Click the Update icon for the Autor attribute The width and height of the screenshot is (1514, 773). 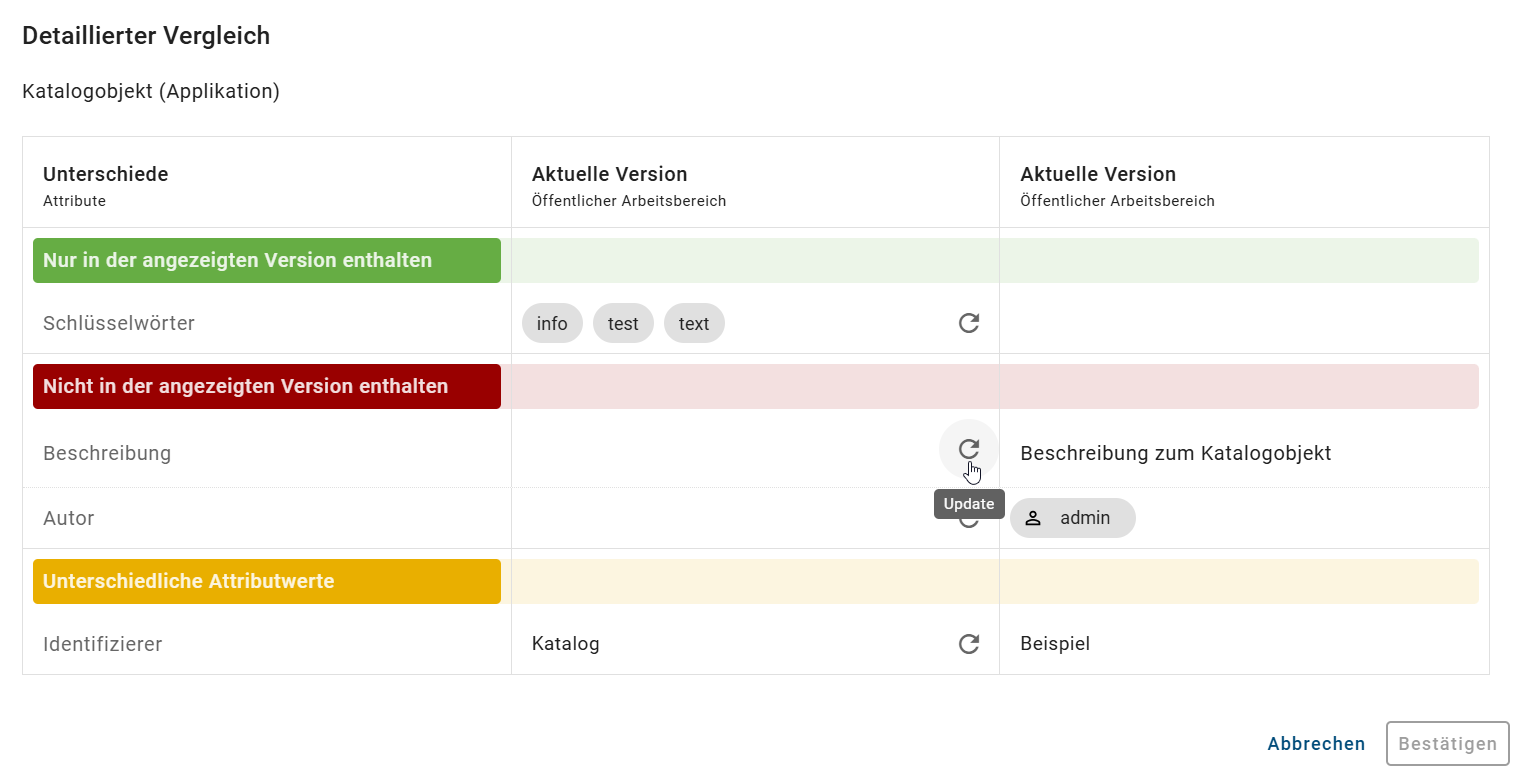point(968,518)
